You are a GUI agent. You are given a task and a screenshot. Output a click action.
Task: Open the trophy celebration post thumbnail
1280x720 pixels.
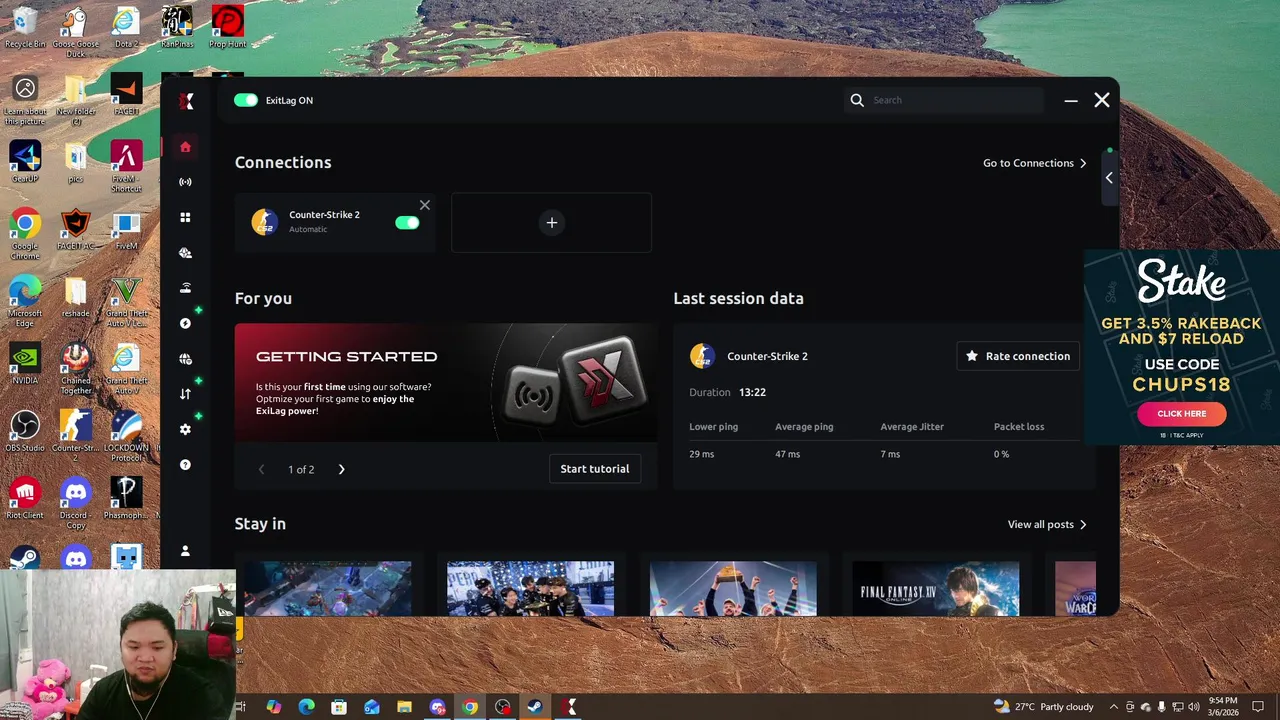[733, 589]
